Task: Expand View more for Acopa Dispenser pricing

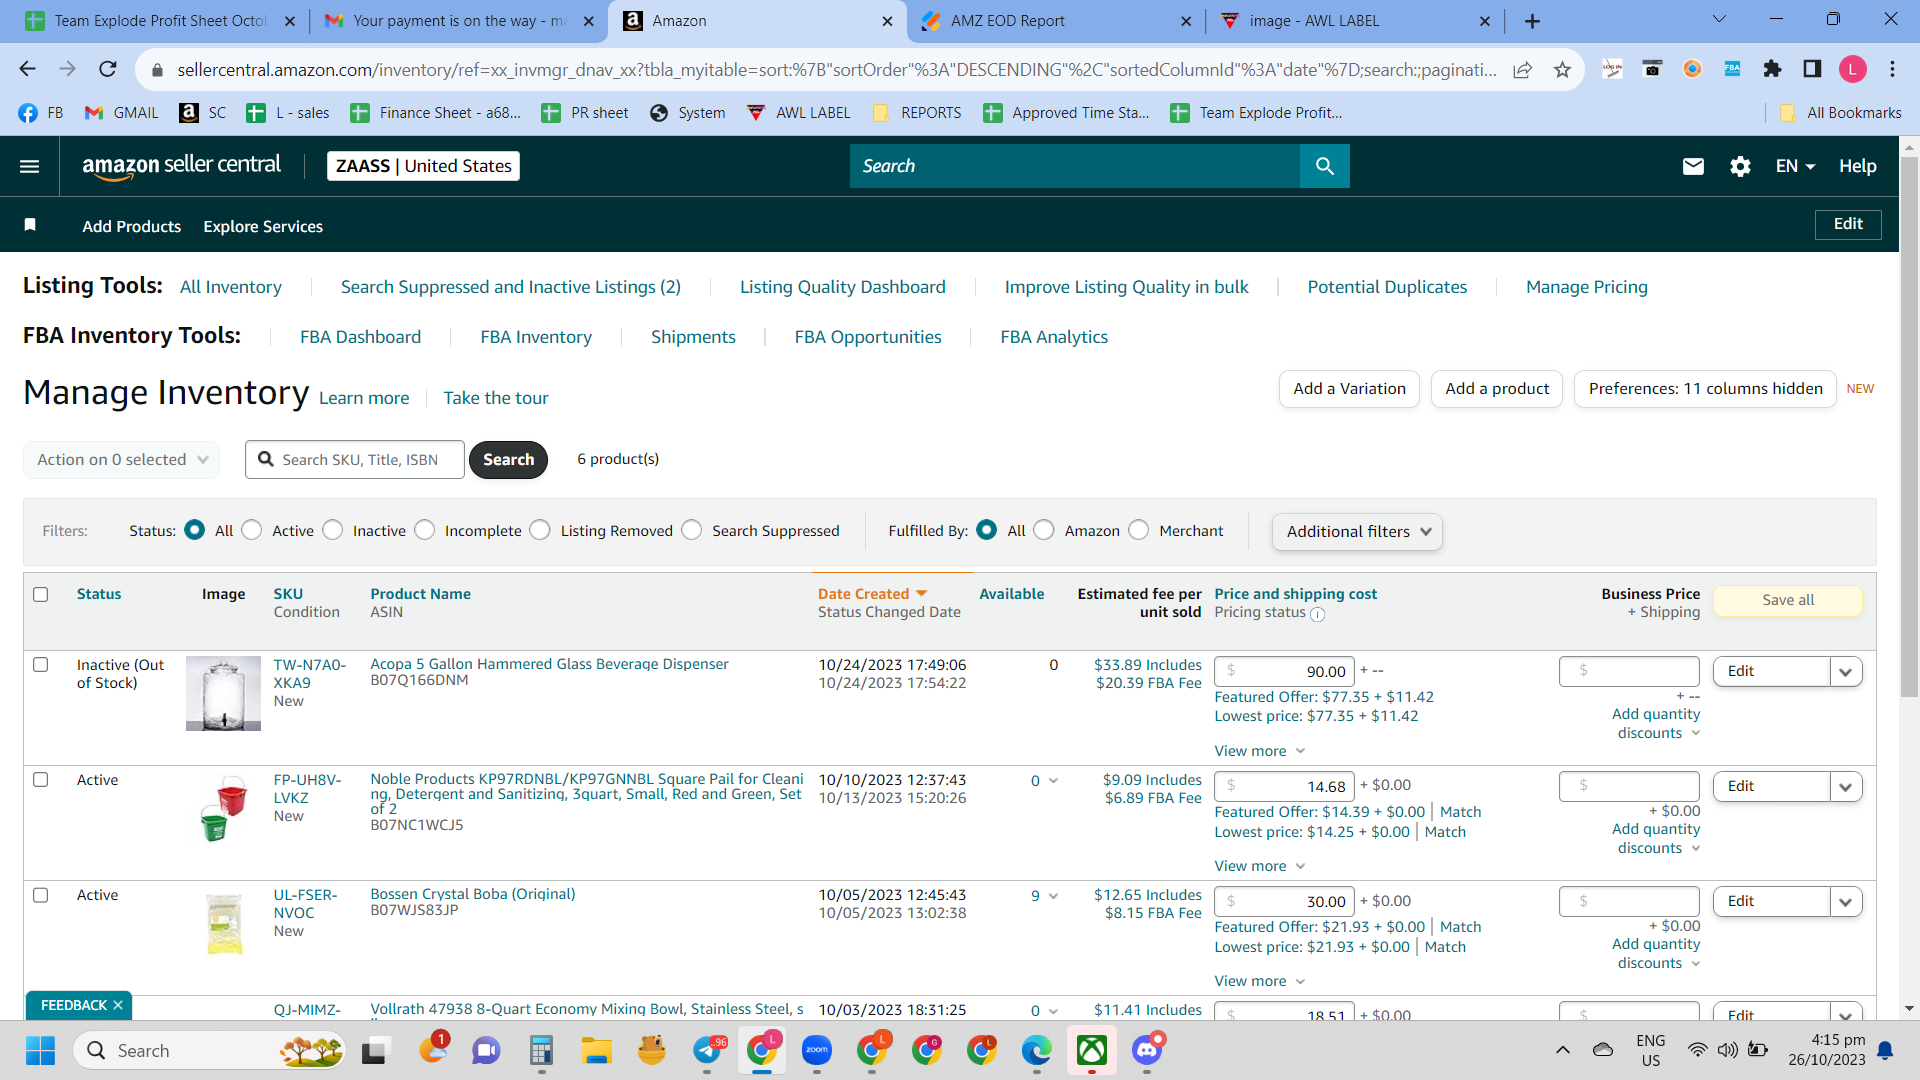Action: [x=1260, y=751]
